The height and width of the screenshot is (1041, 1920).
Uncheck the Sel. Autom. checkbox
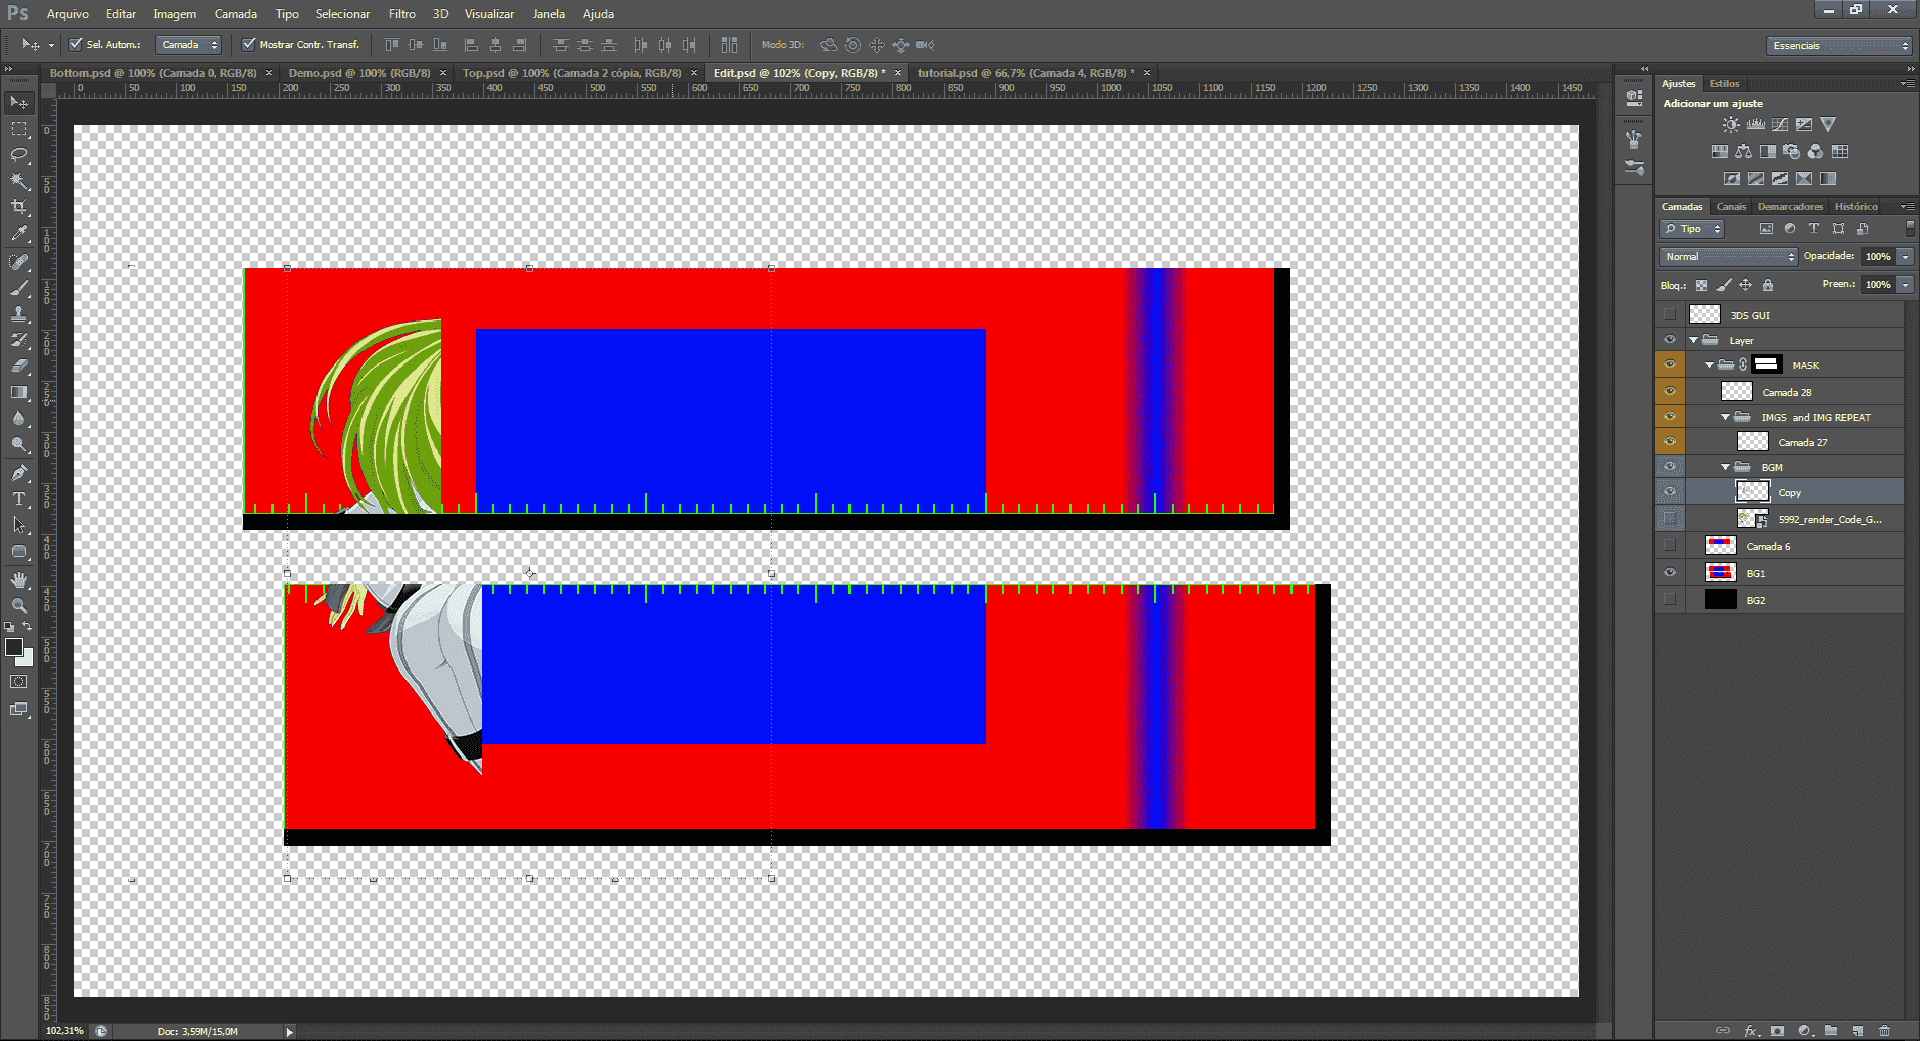(x=76, y=44)
